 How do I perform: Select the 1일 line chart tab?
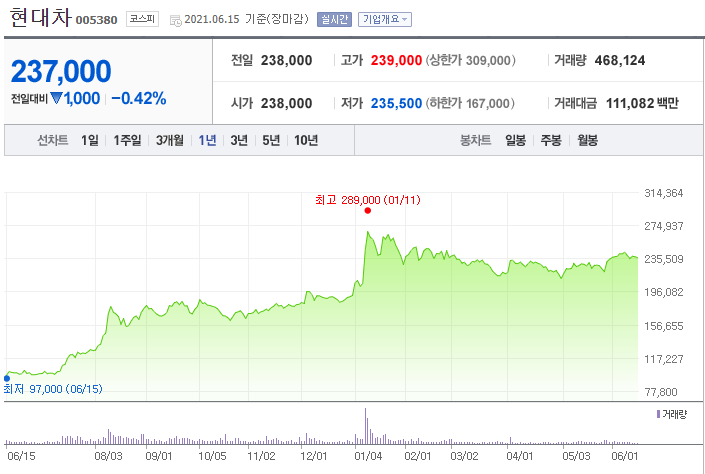pyautogui.click(x=89, y=140)
